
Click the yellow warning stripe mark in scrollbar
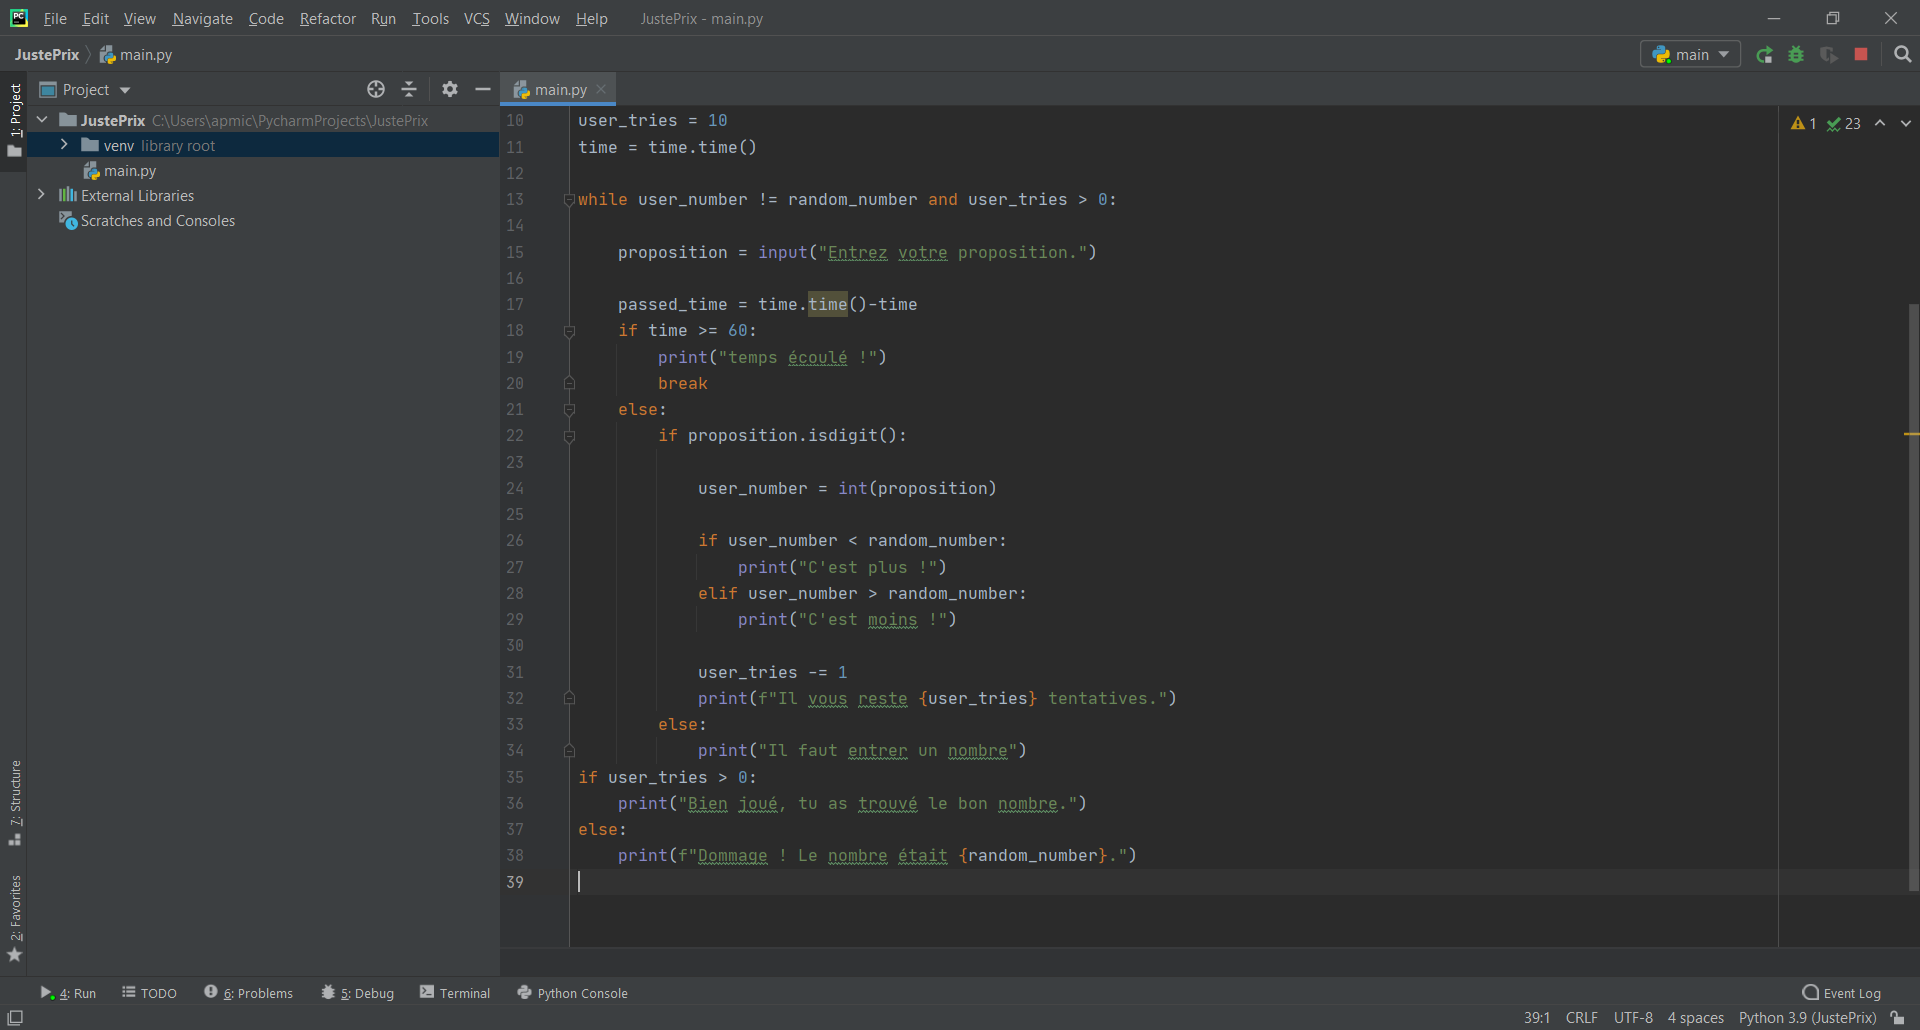pos(1911,434)
